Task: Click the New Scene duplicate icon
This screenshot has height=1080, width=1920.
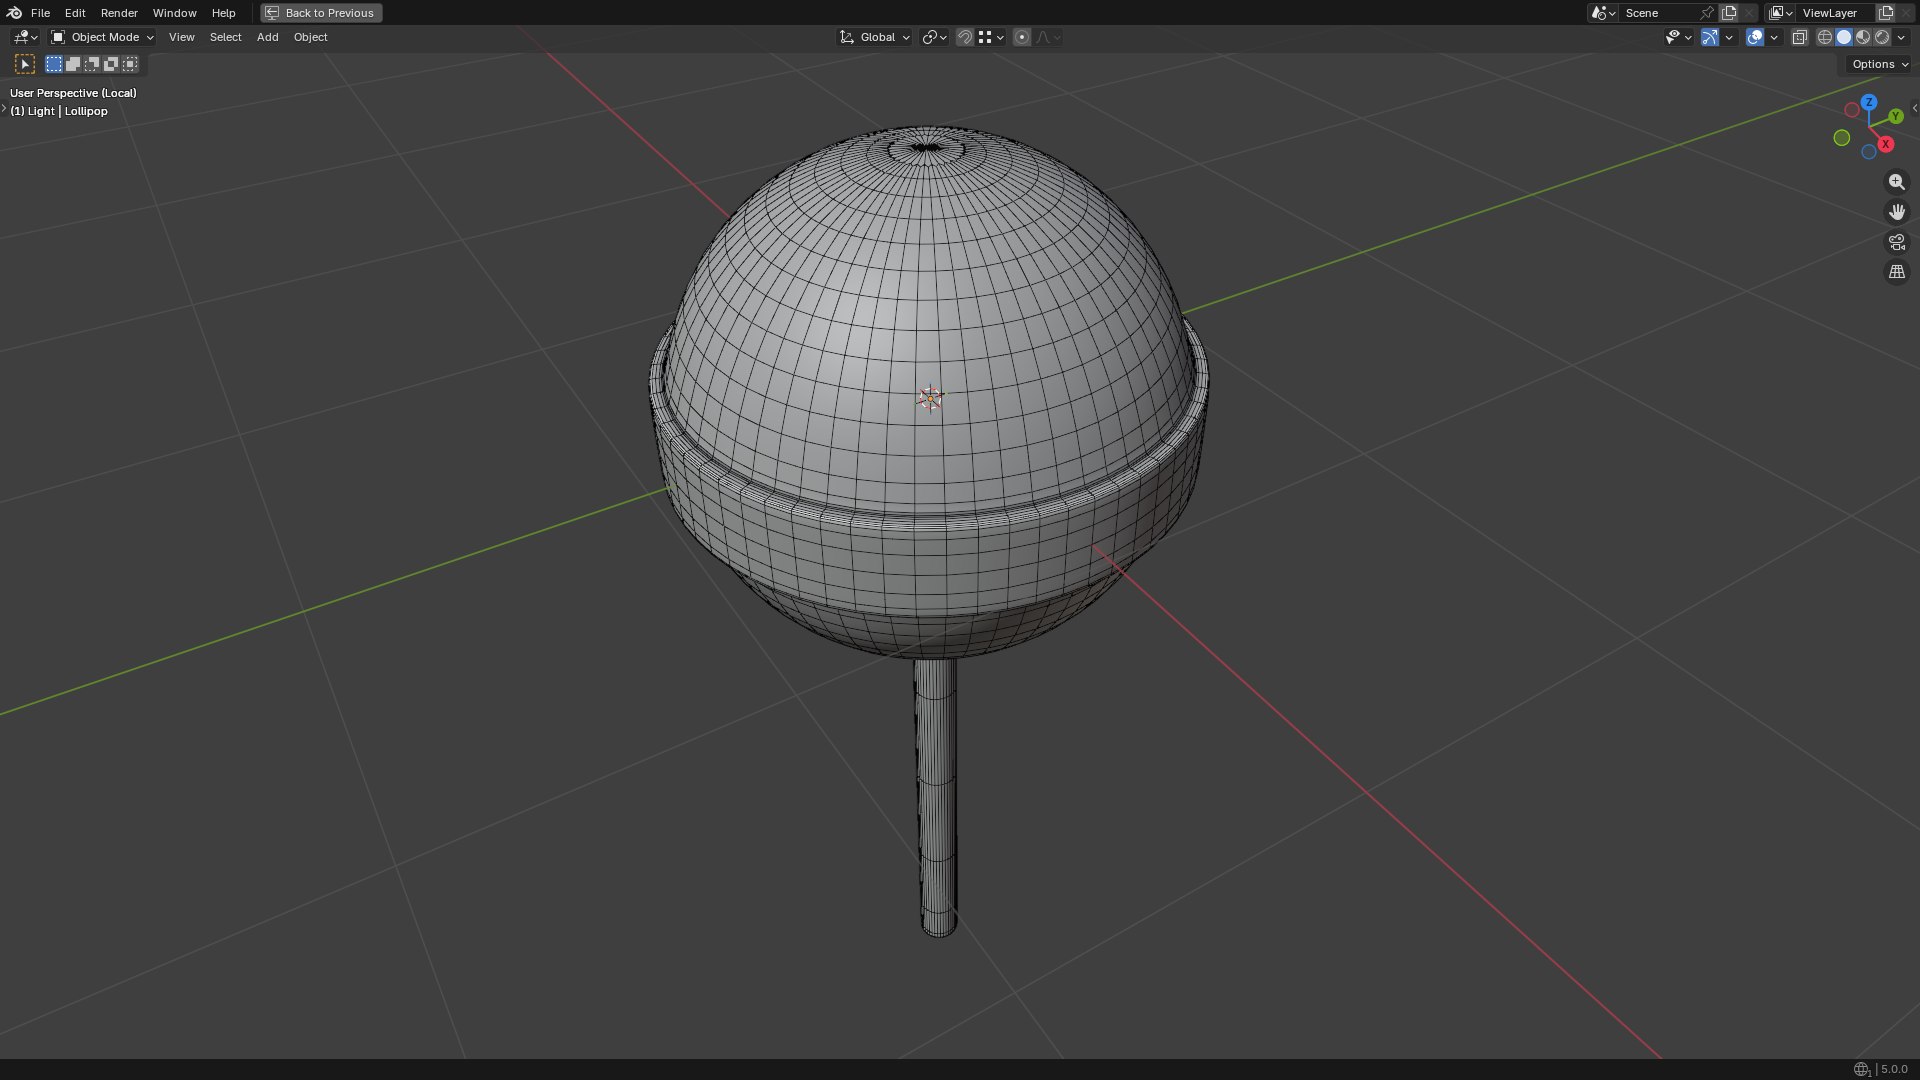Action: click(x=1729, y=13)
